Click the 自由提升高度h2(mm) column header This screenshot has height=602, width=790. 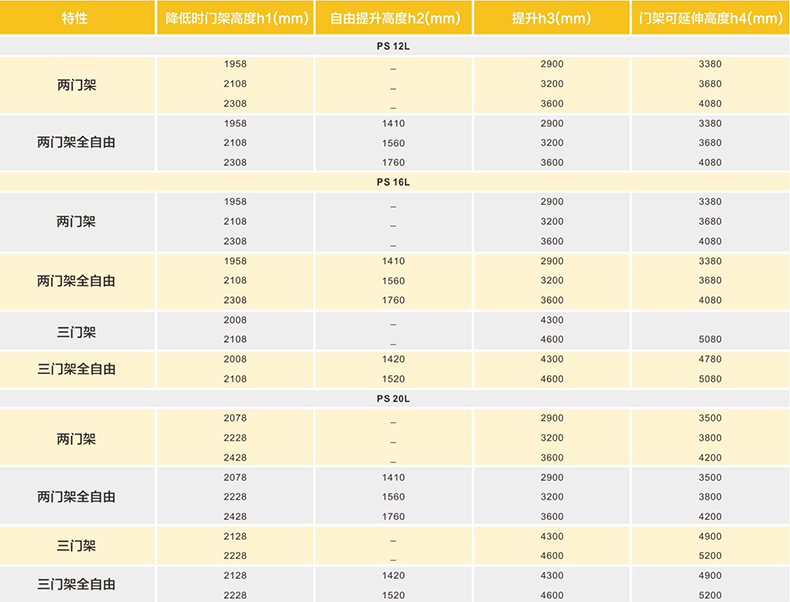[x=393, y=18]
